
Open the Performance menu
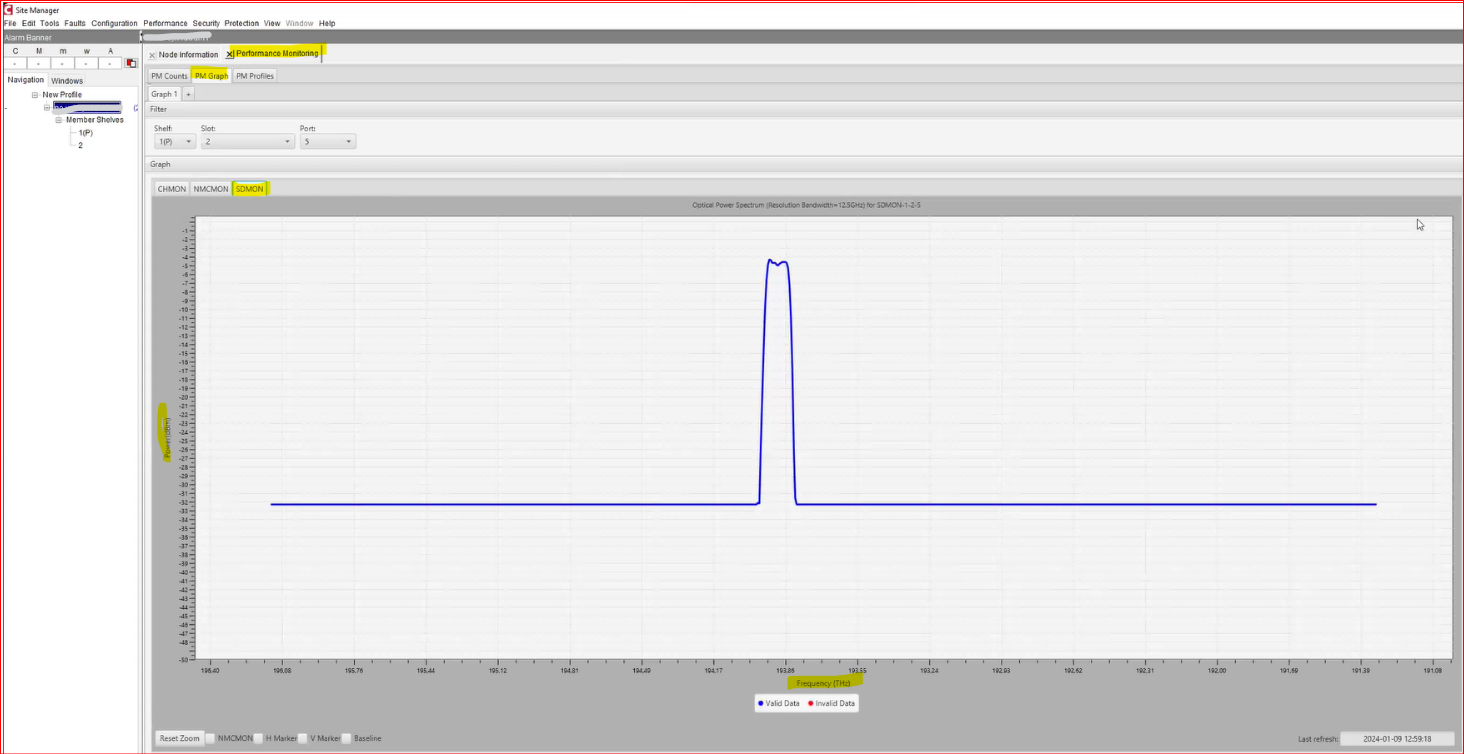(x=165, y=23)
